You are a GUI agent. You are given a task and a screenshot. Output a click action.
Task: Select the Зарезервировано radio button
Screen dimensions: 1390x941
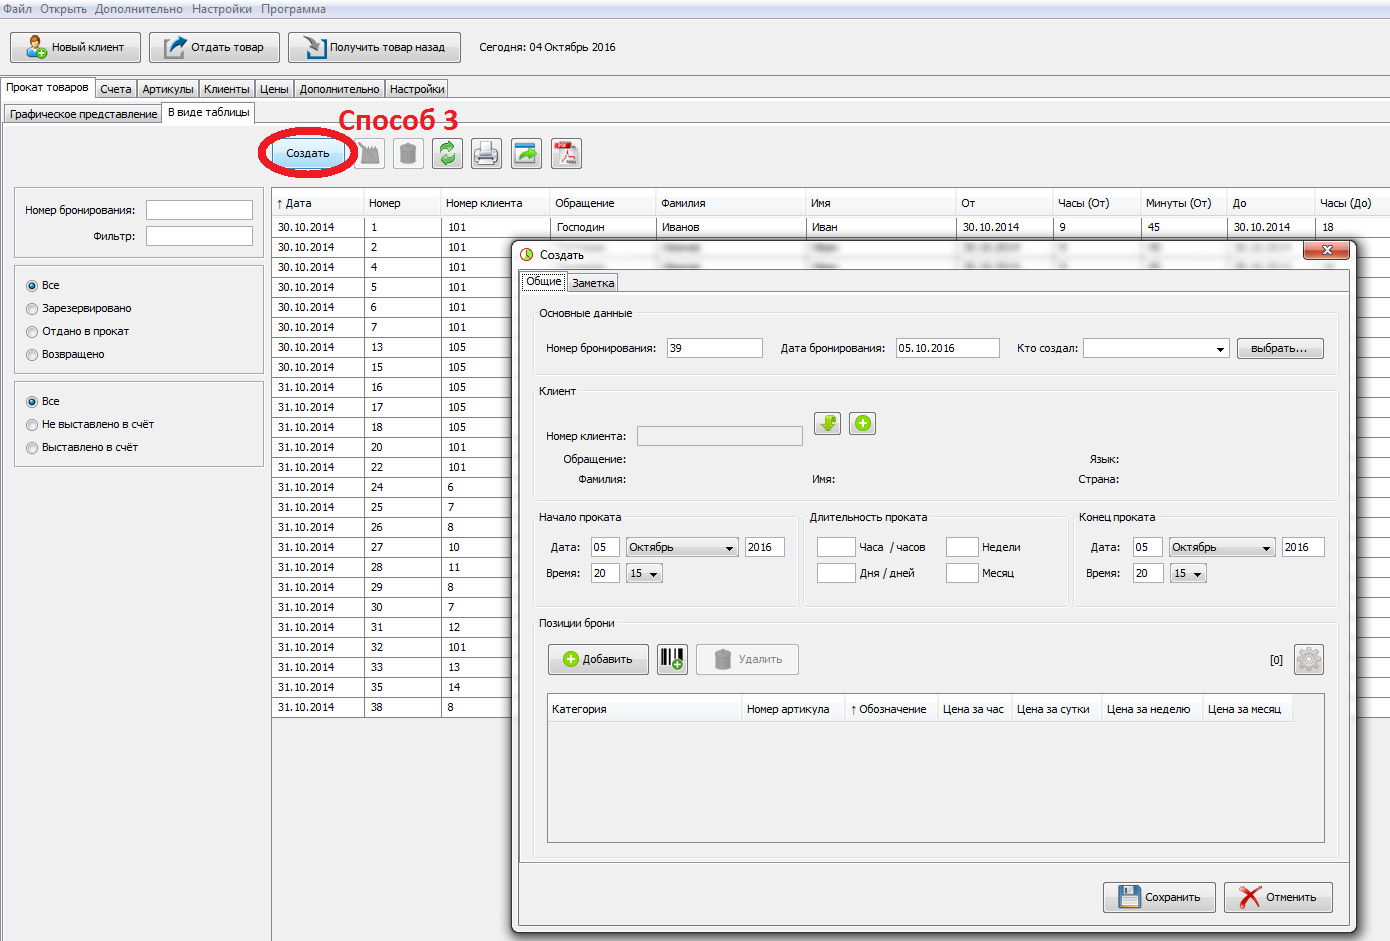pos(32,309)
